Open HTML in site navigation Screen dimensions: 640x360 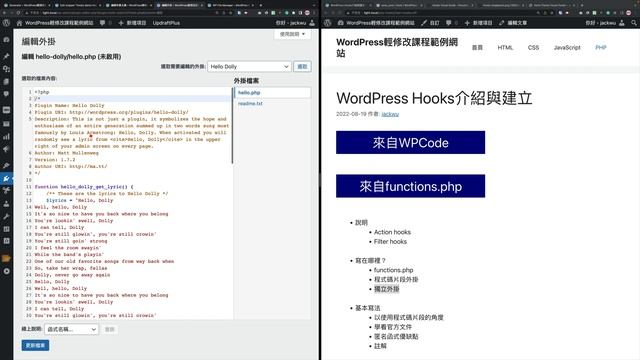[505, 47]
